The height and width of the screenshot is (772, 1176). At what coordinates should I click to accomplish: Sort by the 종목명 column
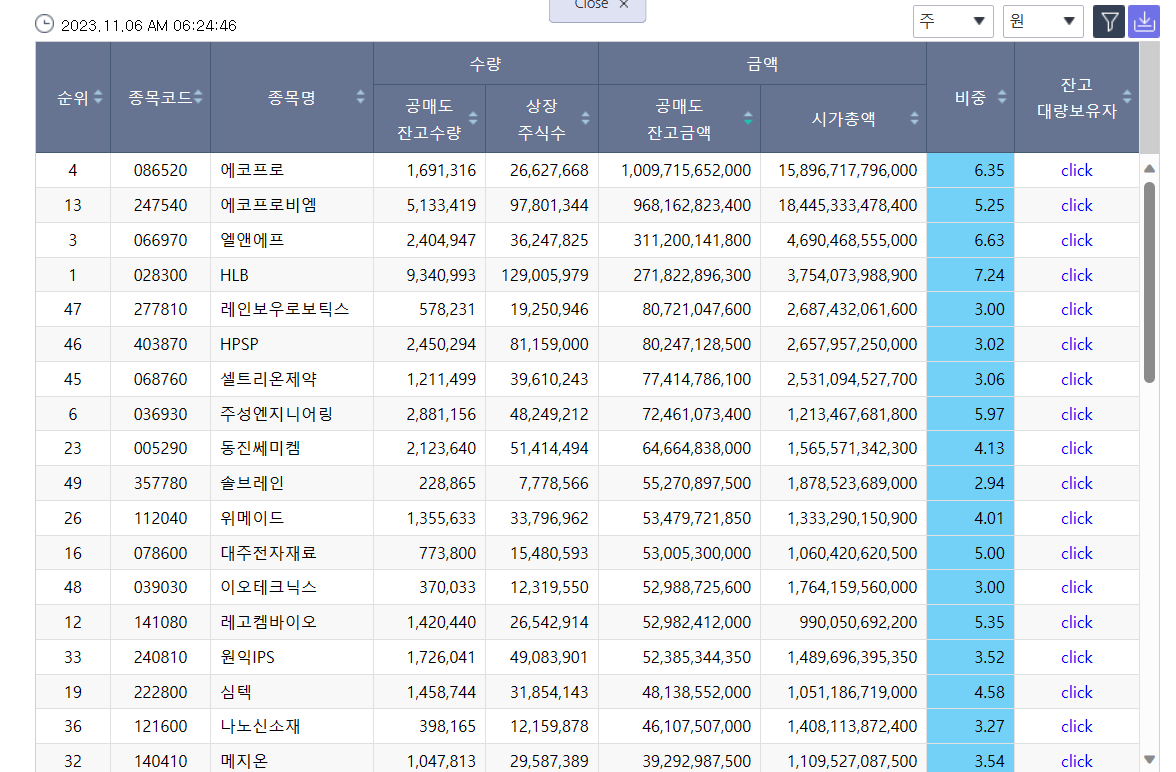(359, 97)
